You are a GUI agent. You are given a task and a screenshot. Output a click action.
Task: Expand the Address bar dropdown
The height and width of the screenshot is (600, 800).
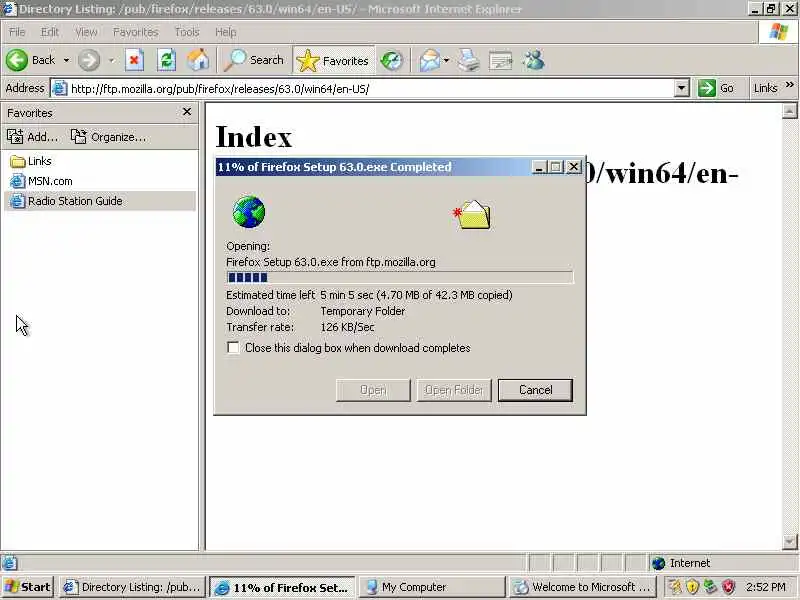click(681, 89)
